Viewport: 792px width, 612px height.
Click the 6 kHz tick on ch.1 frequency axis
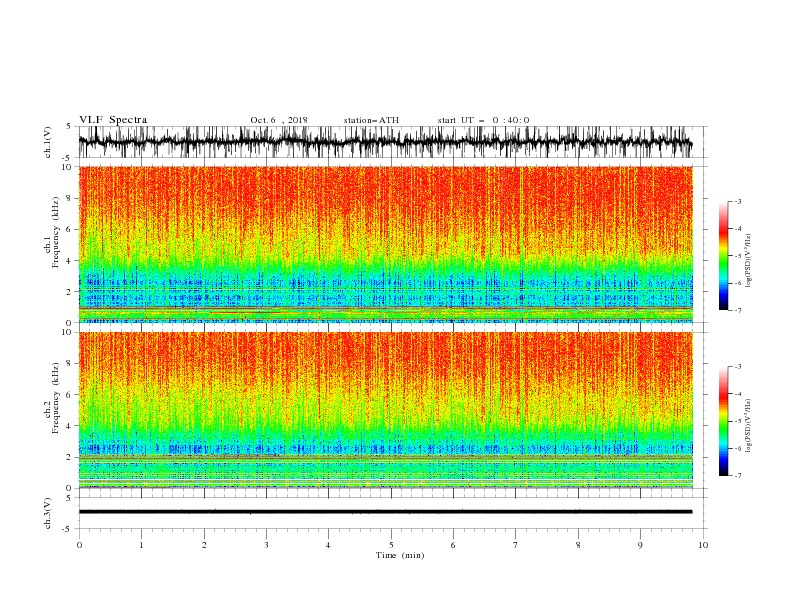70,230
